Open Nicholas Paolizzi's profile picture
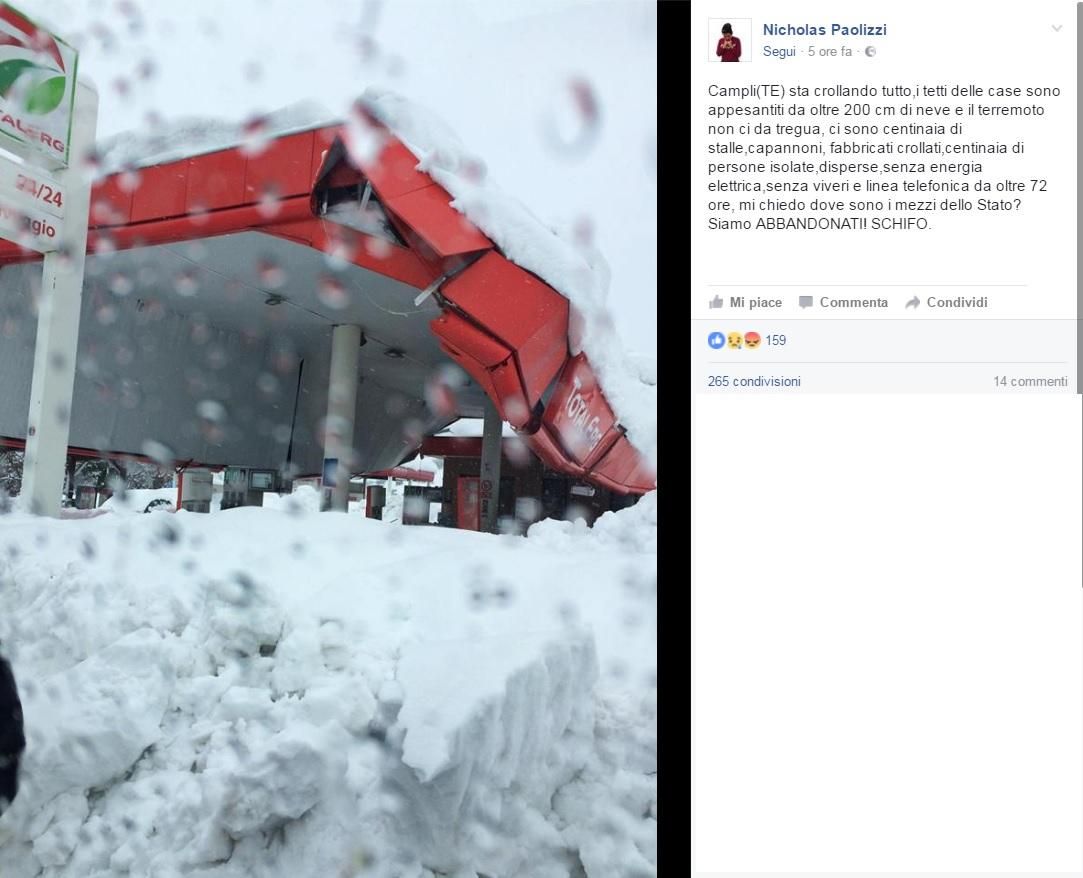Image resolution: width=1083 pixels, height=878 pixels. tap(729, 40)
